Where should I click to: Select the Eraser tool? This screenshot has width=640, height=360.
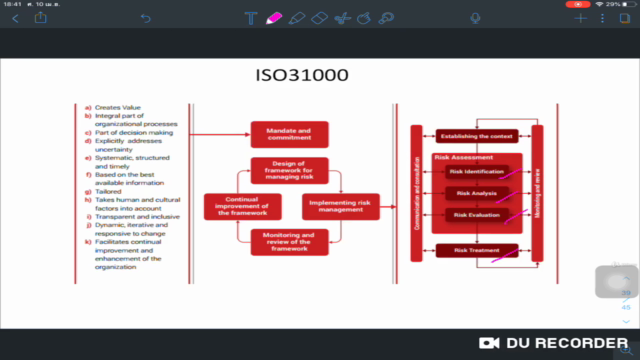319,18
